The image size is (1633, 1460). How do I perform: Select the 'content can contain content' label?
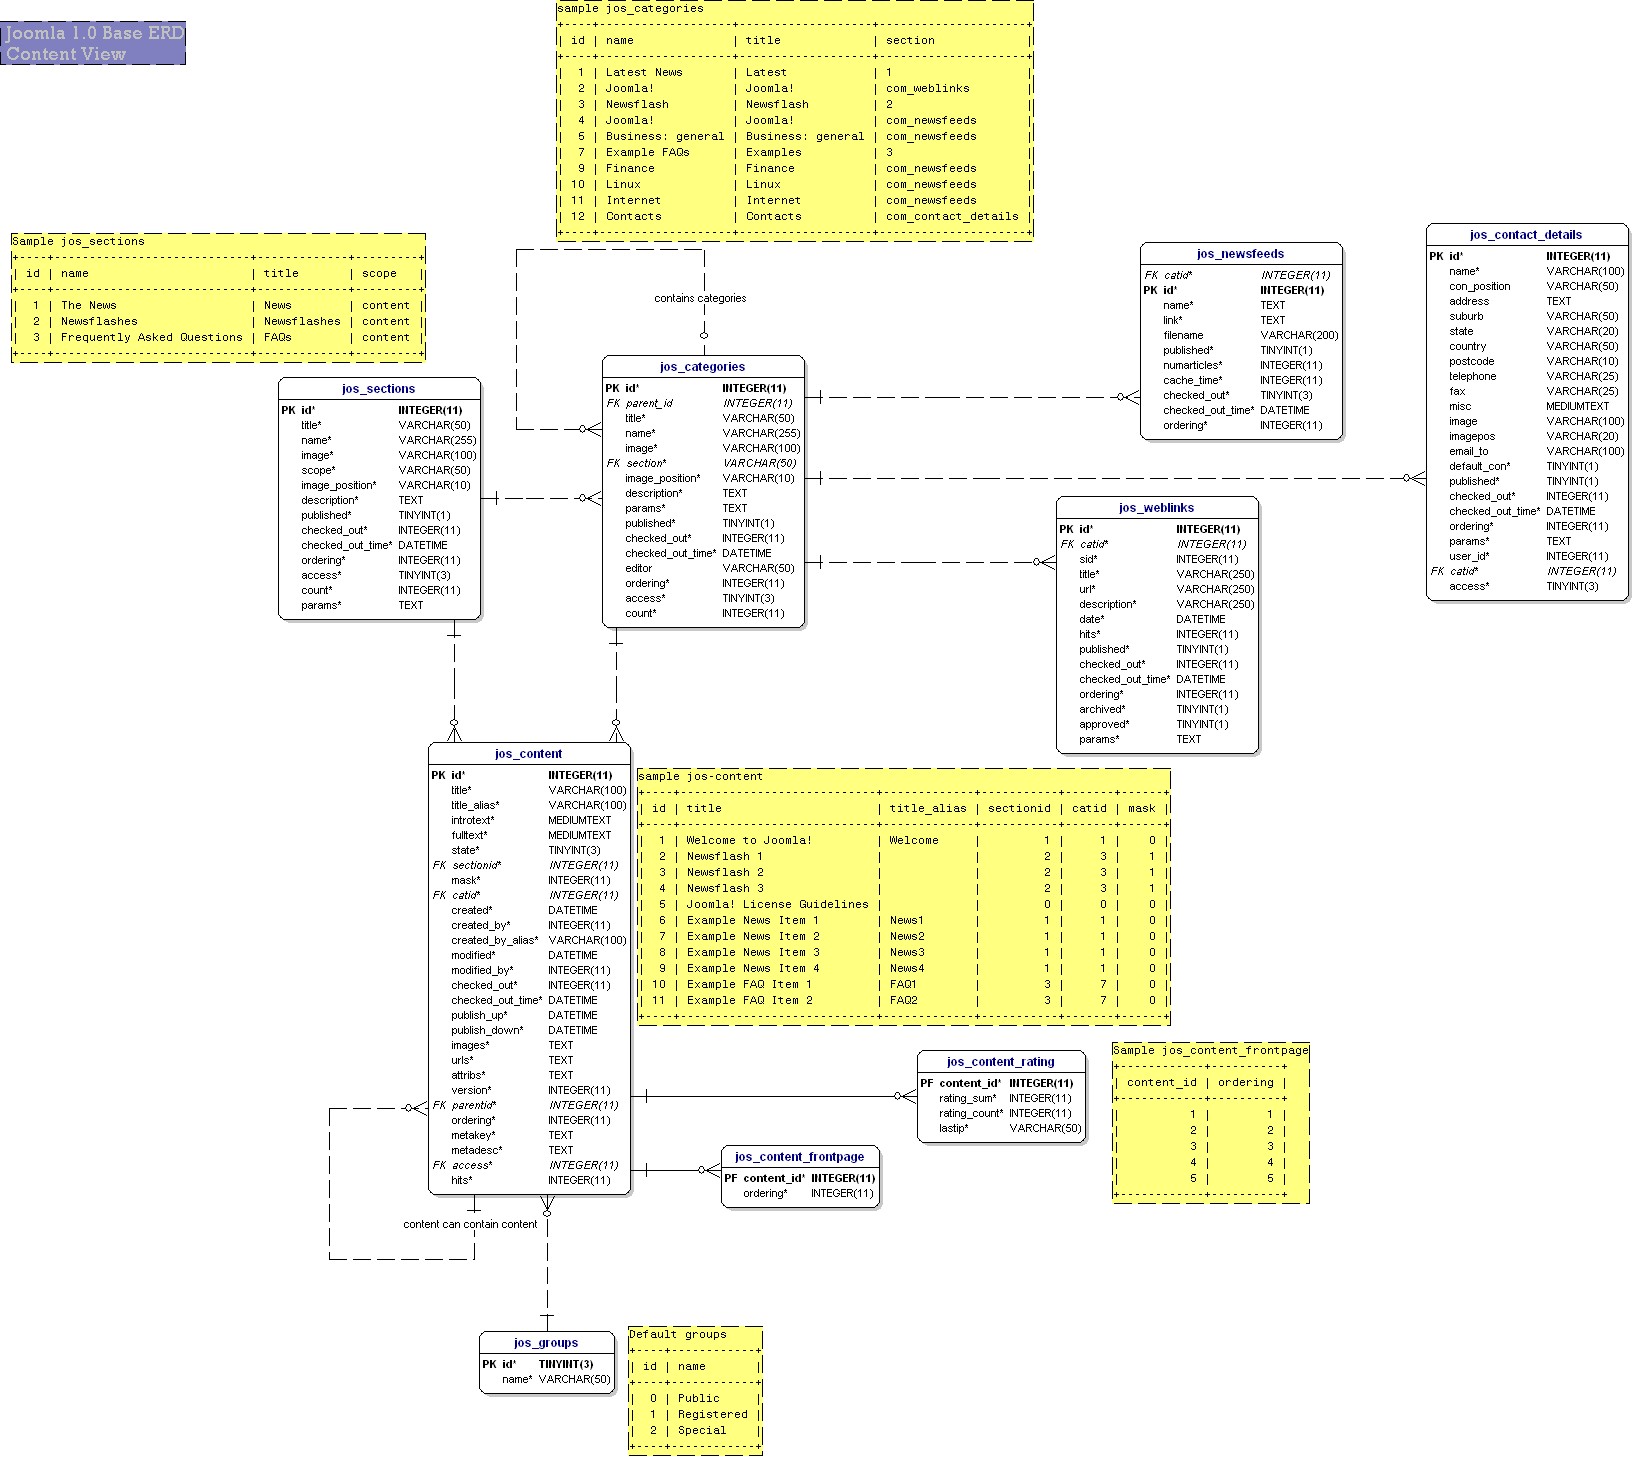(470, 1224)
